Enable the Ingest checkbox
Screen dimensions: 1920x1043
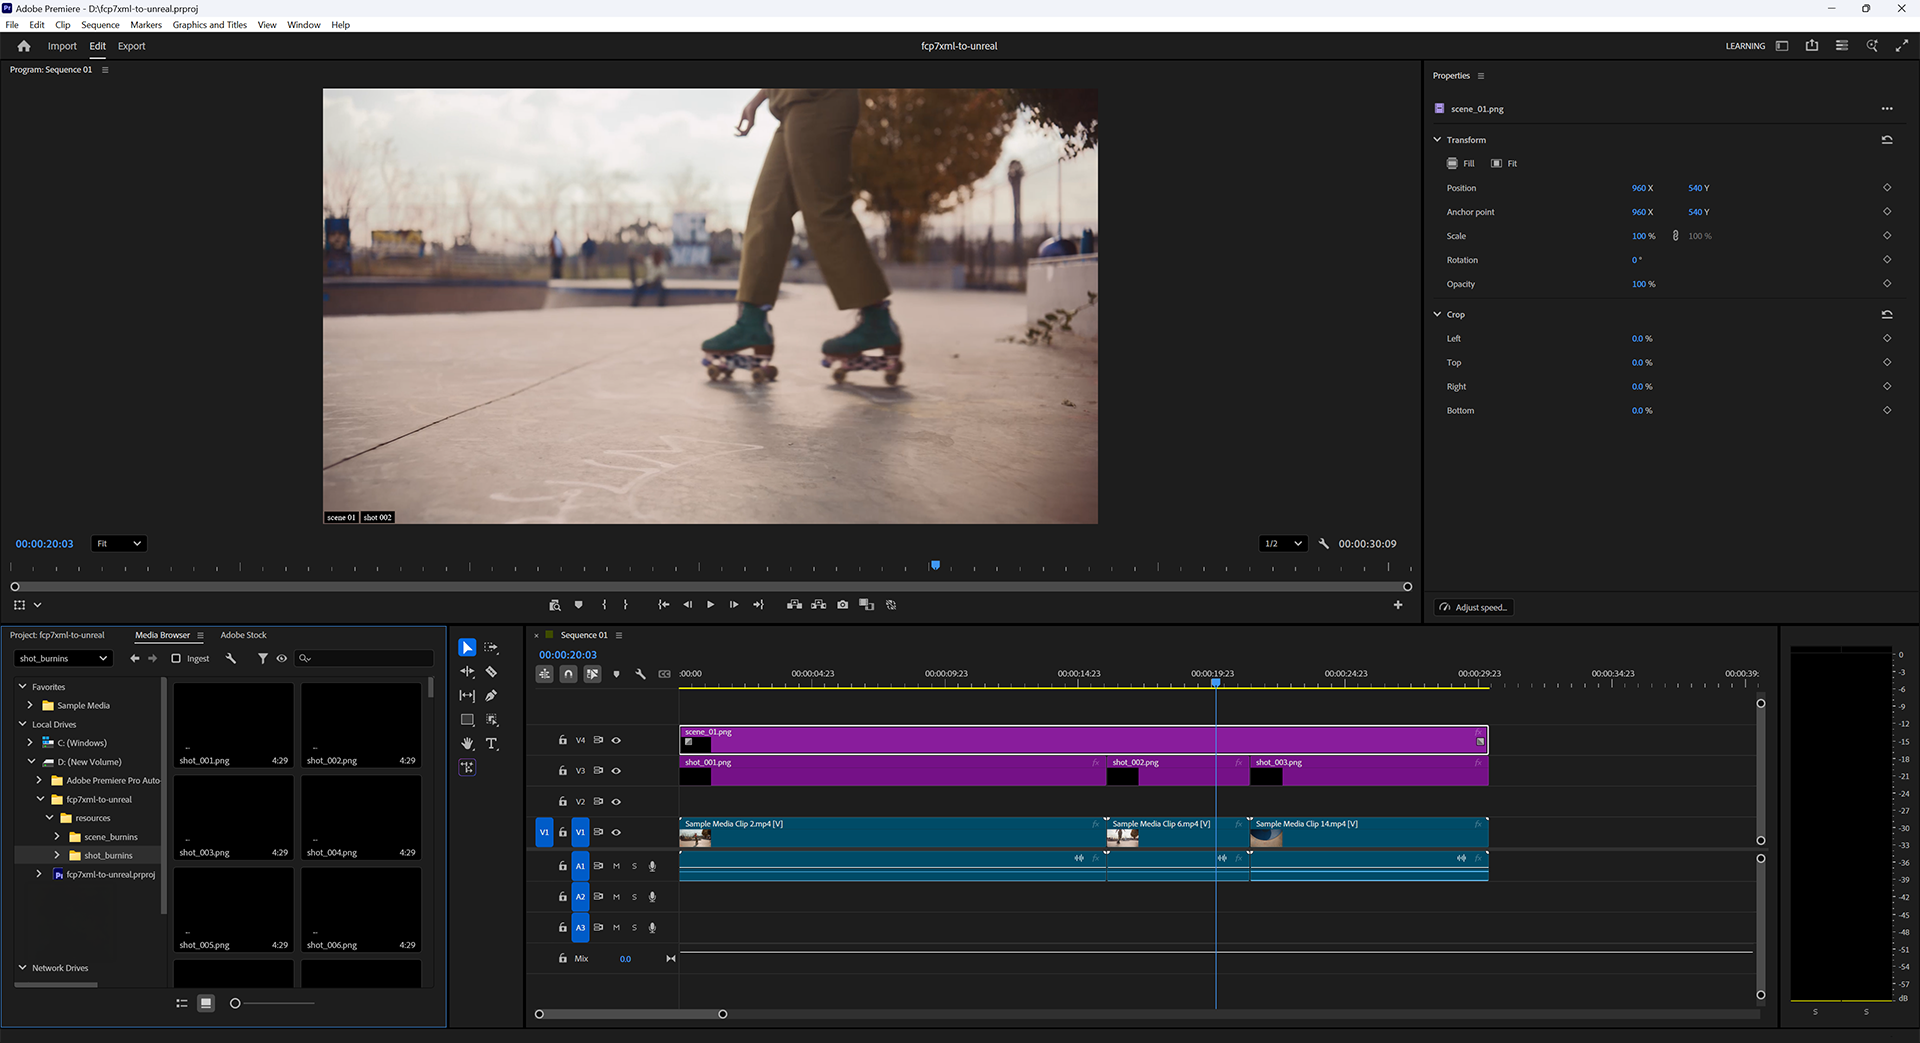point(176,658)
